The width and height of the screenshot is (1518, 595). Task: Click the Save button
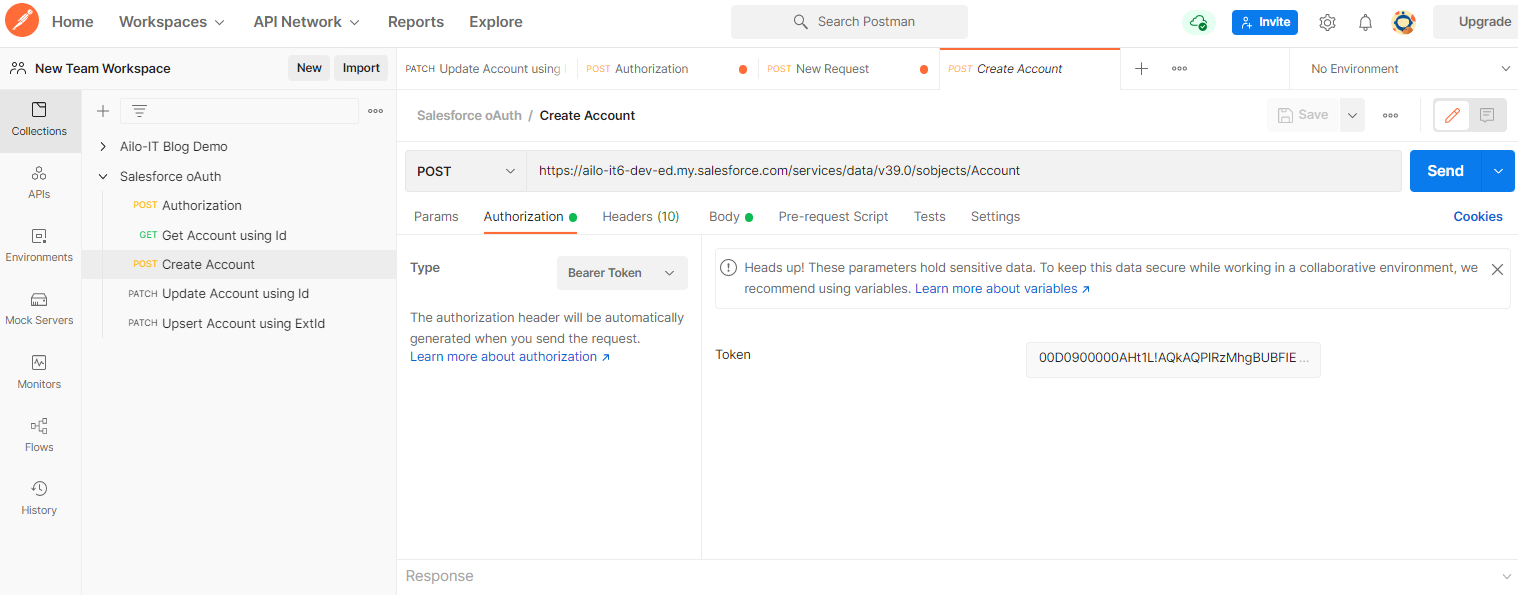click(1303, 115)
